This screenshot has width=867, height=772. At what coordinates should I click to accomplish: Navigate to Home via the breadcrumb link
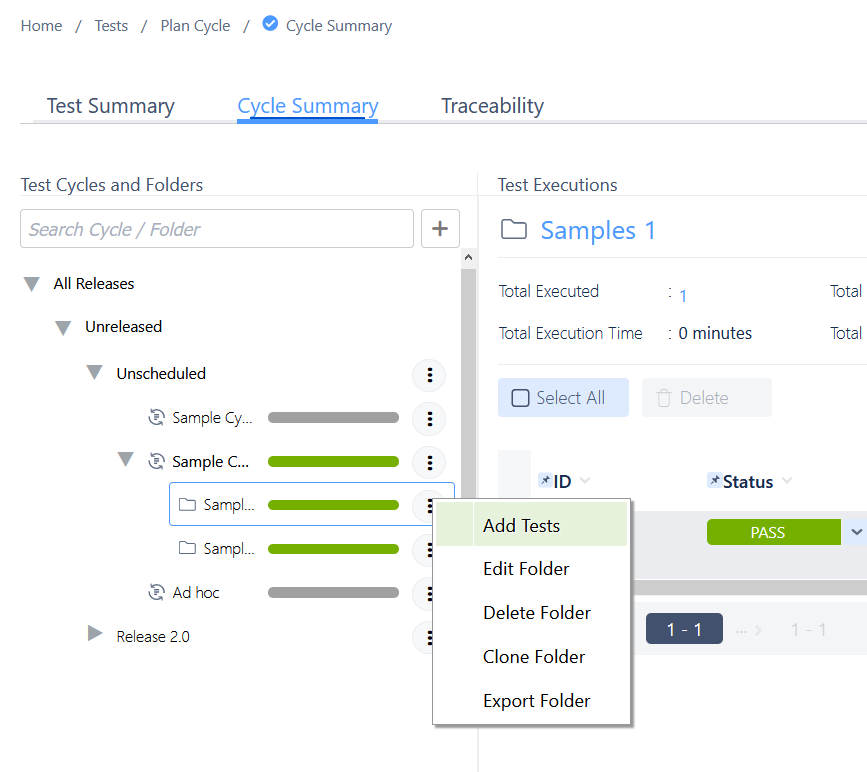[x=41, y=25]
